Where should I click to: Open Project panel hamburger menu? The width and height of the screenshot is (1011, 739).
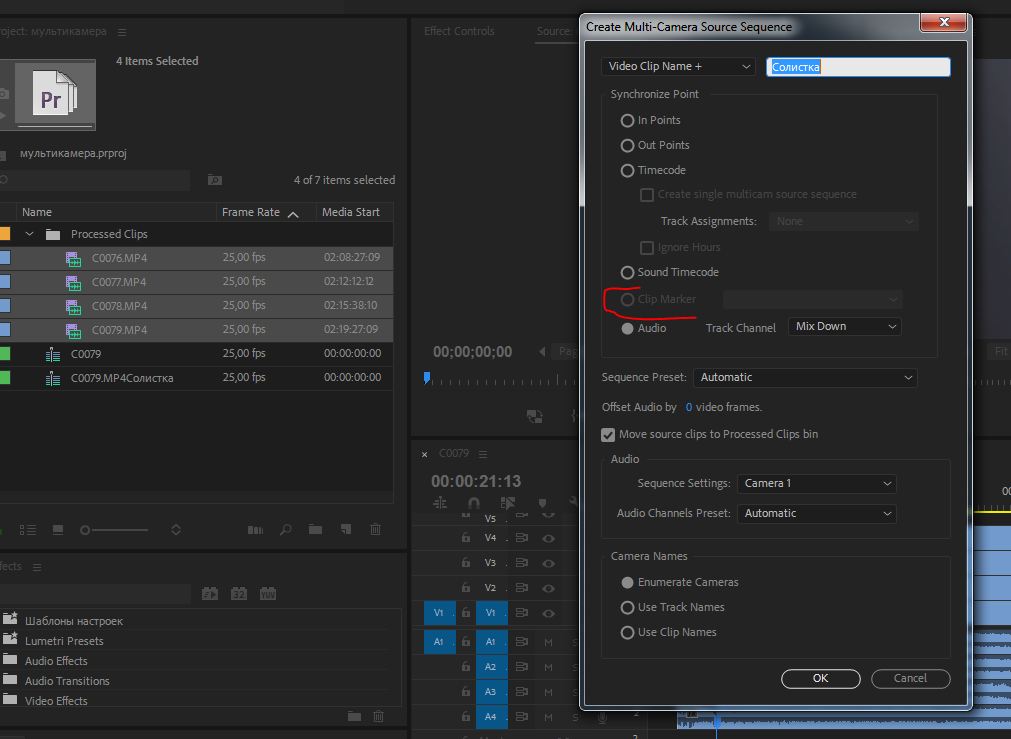tap(122, 32)
